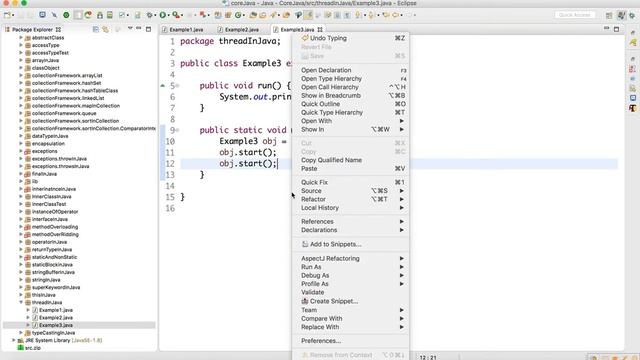This screenshot has width=640, height=360.
Task: Click the Run External Tools toolbar icon
Action: [x=176, y=15]
